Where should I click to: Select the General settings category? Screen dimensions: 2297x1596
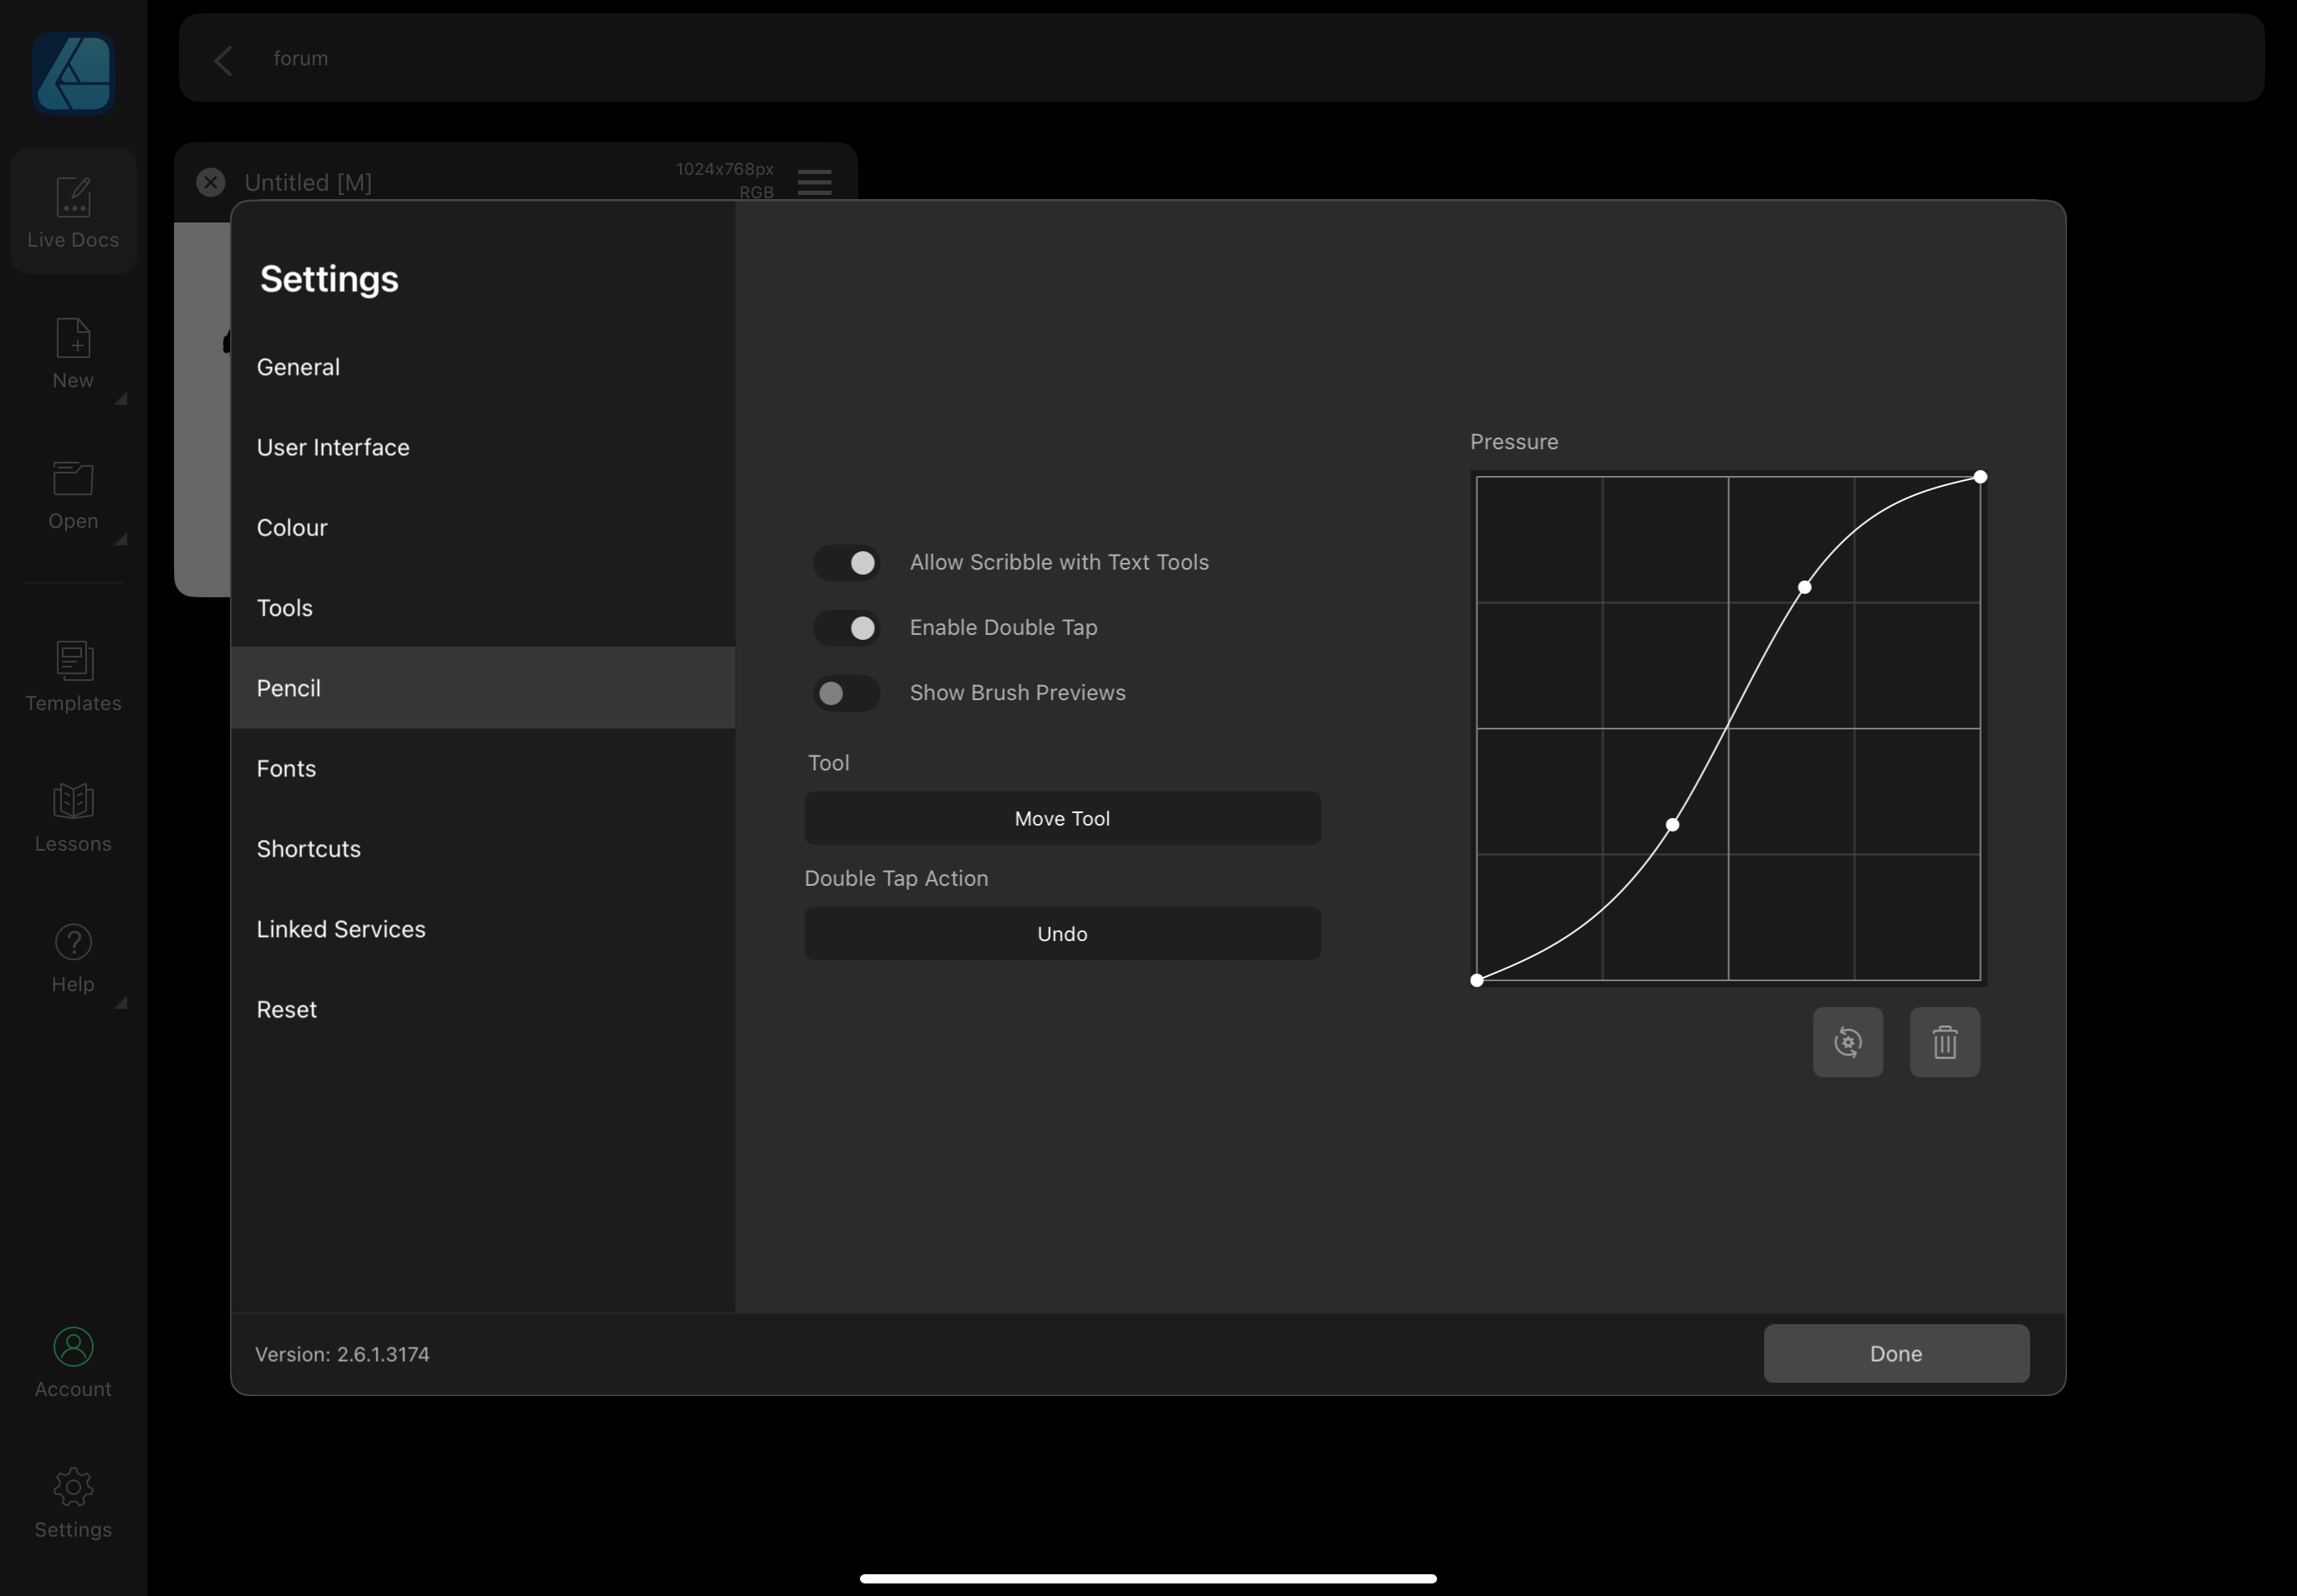point(483,367)
